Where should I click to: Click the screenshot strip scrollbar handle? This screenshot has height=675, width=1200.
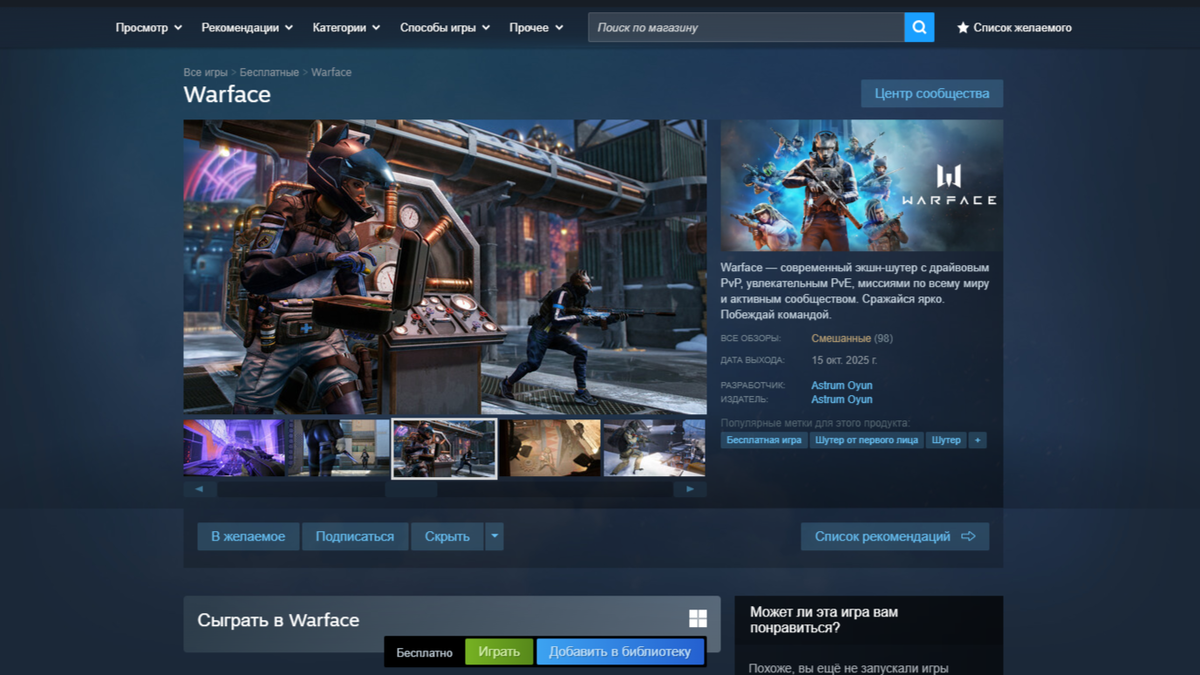tap(411, 489)
